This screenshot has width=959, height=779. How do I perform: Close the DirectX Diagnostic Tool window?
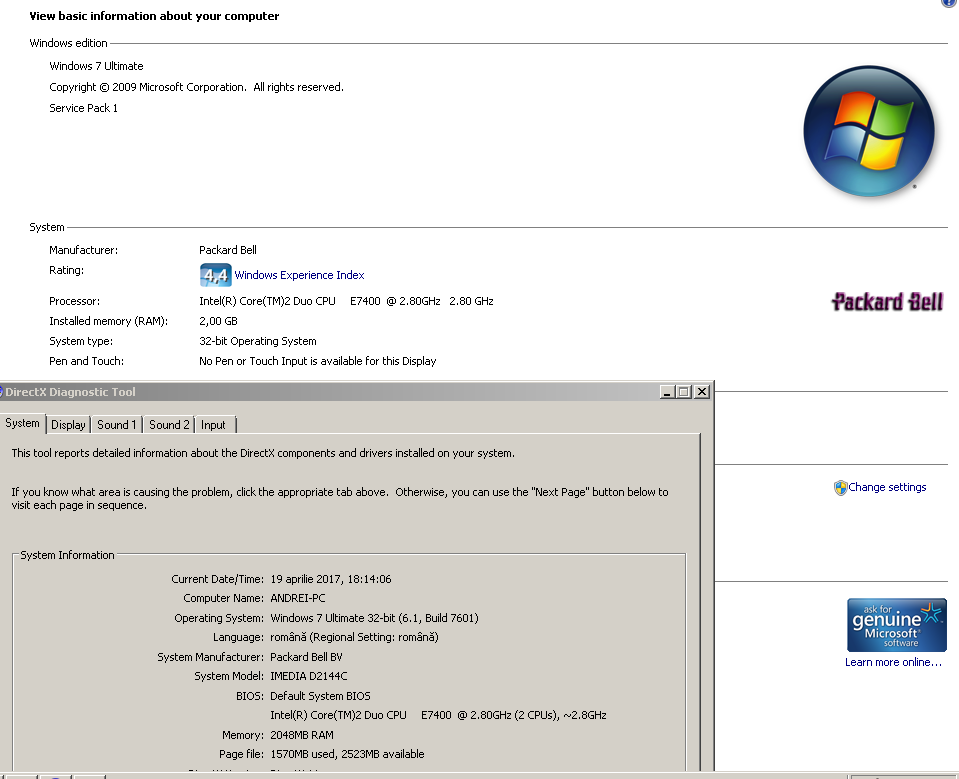[702, 392]
